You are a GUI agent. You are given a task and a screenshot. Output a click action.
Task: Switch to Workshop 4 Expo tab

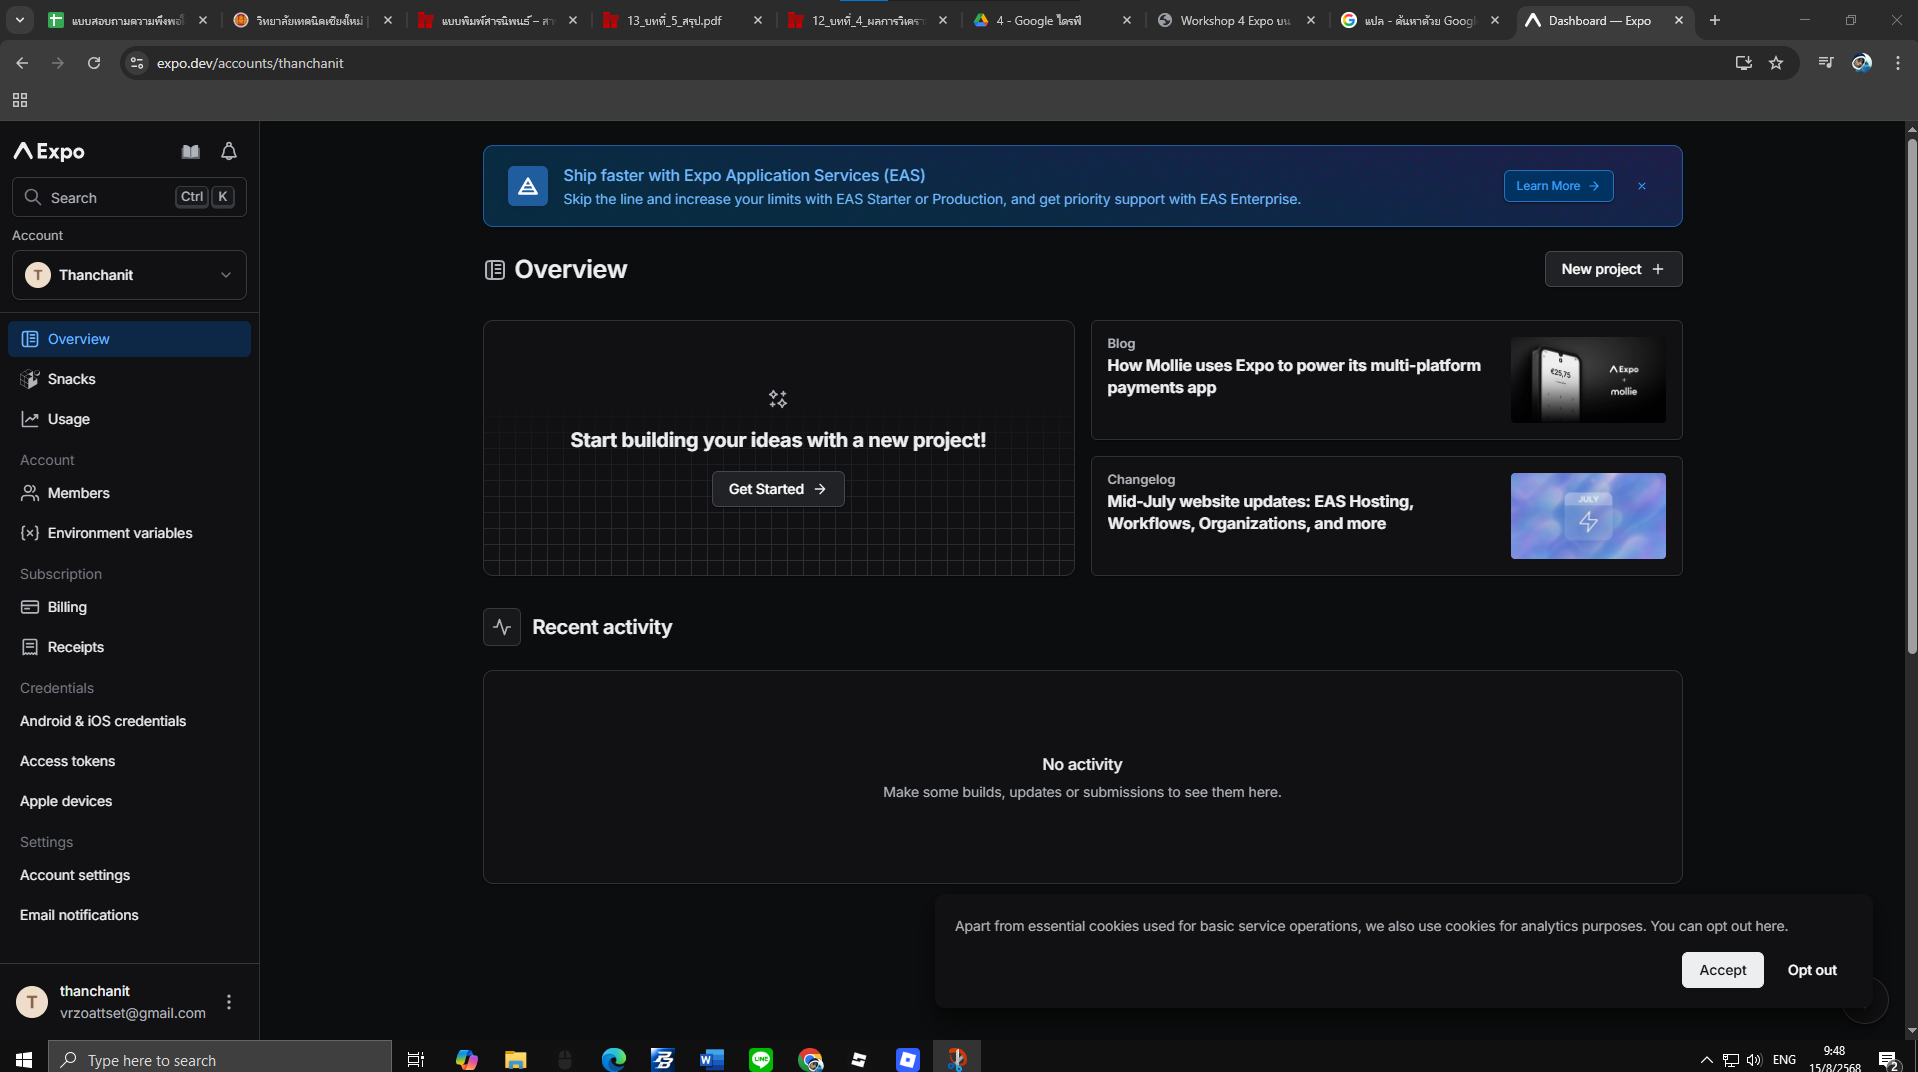click(1234, 20)
